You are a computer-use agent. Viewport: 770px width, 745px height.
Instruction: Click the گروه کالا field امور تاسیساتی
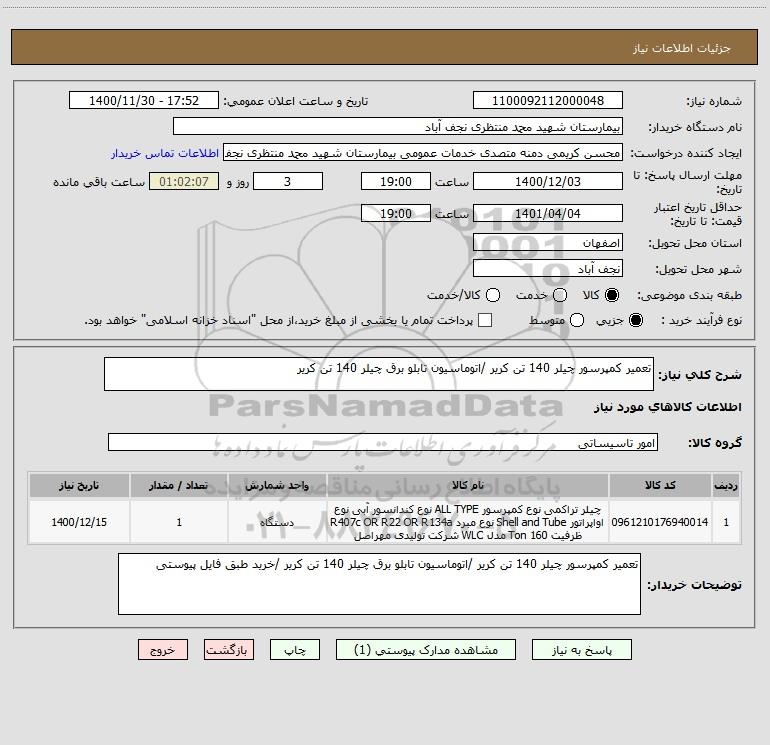coord(383,442)
